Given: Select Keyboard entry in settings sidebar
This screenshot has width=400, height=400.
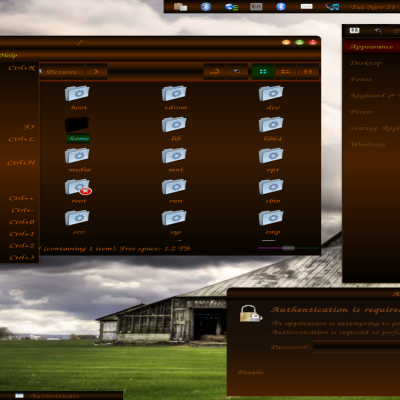Looking at the screenshot, I should [371, 96].
